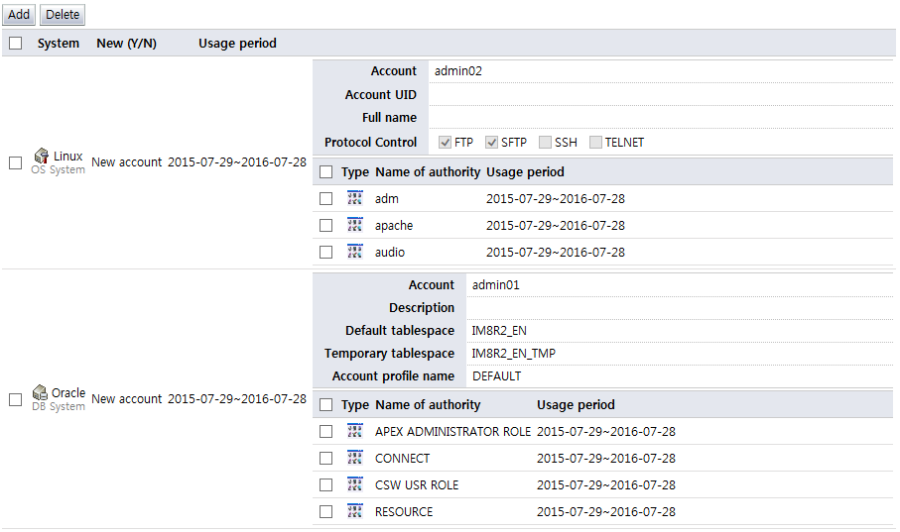900x532 pixels.
Task: Enable the TELNET protocol checkbox
Action: (x=595, y=142)
